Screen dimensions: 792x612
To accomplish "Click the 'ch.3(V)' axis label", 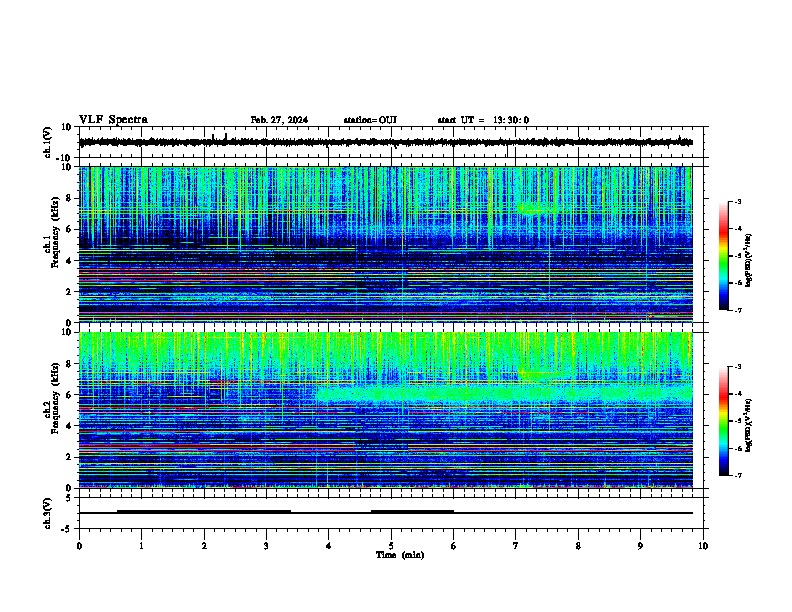I will [47, 514].
